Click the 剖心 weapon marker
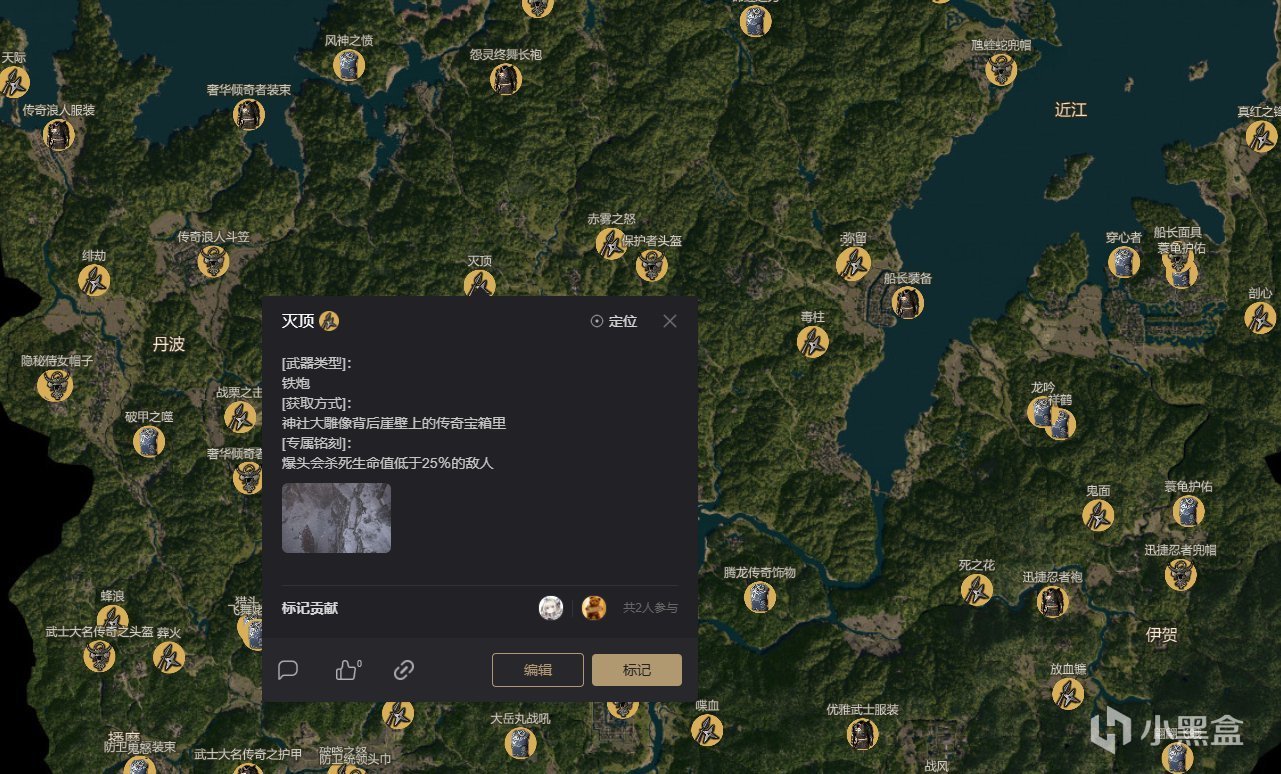Image resolution: width=1281 pixels, height=774 pixels. tap(1260, 318)
